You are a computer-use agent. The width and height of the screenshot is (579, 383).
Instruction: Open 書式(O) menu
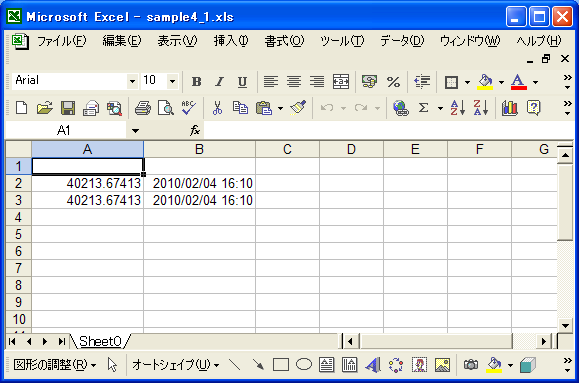(284, 41)
